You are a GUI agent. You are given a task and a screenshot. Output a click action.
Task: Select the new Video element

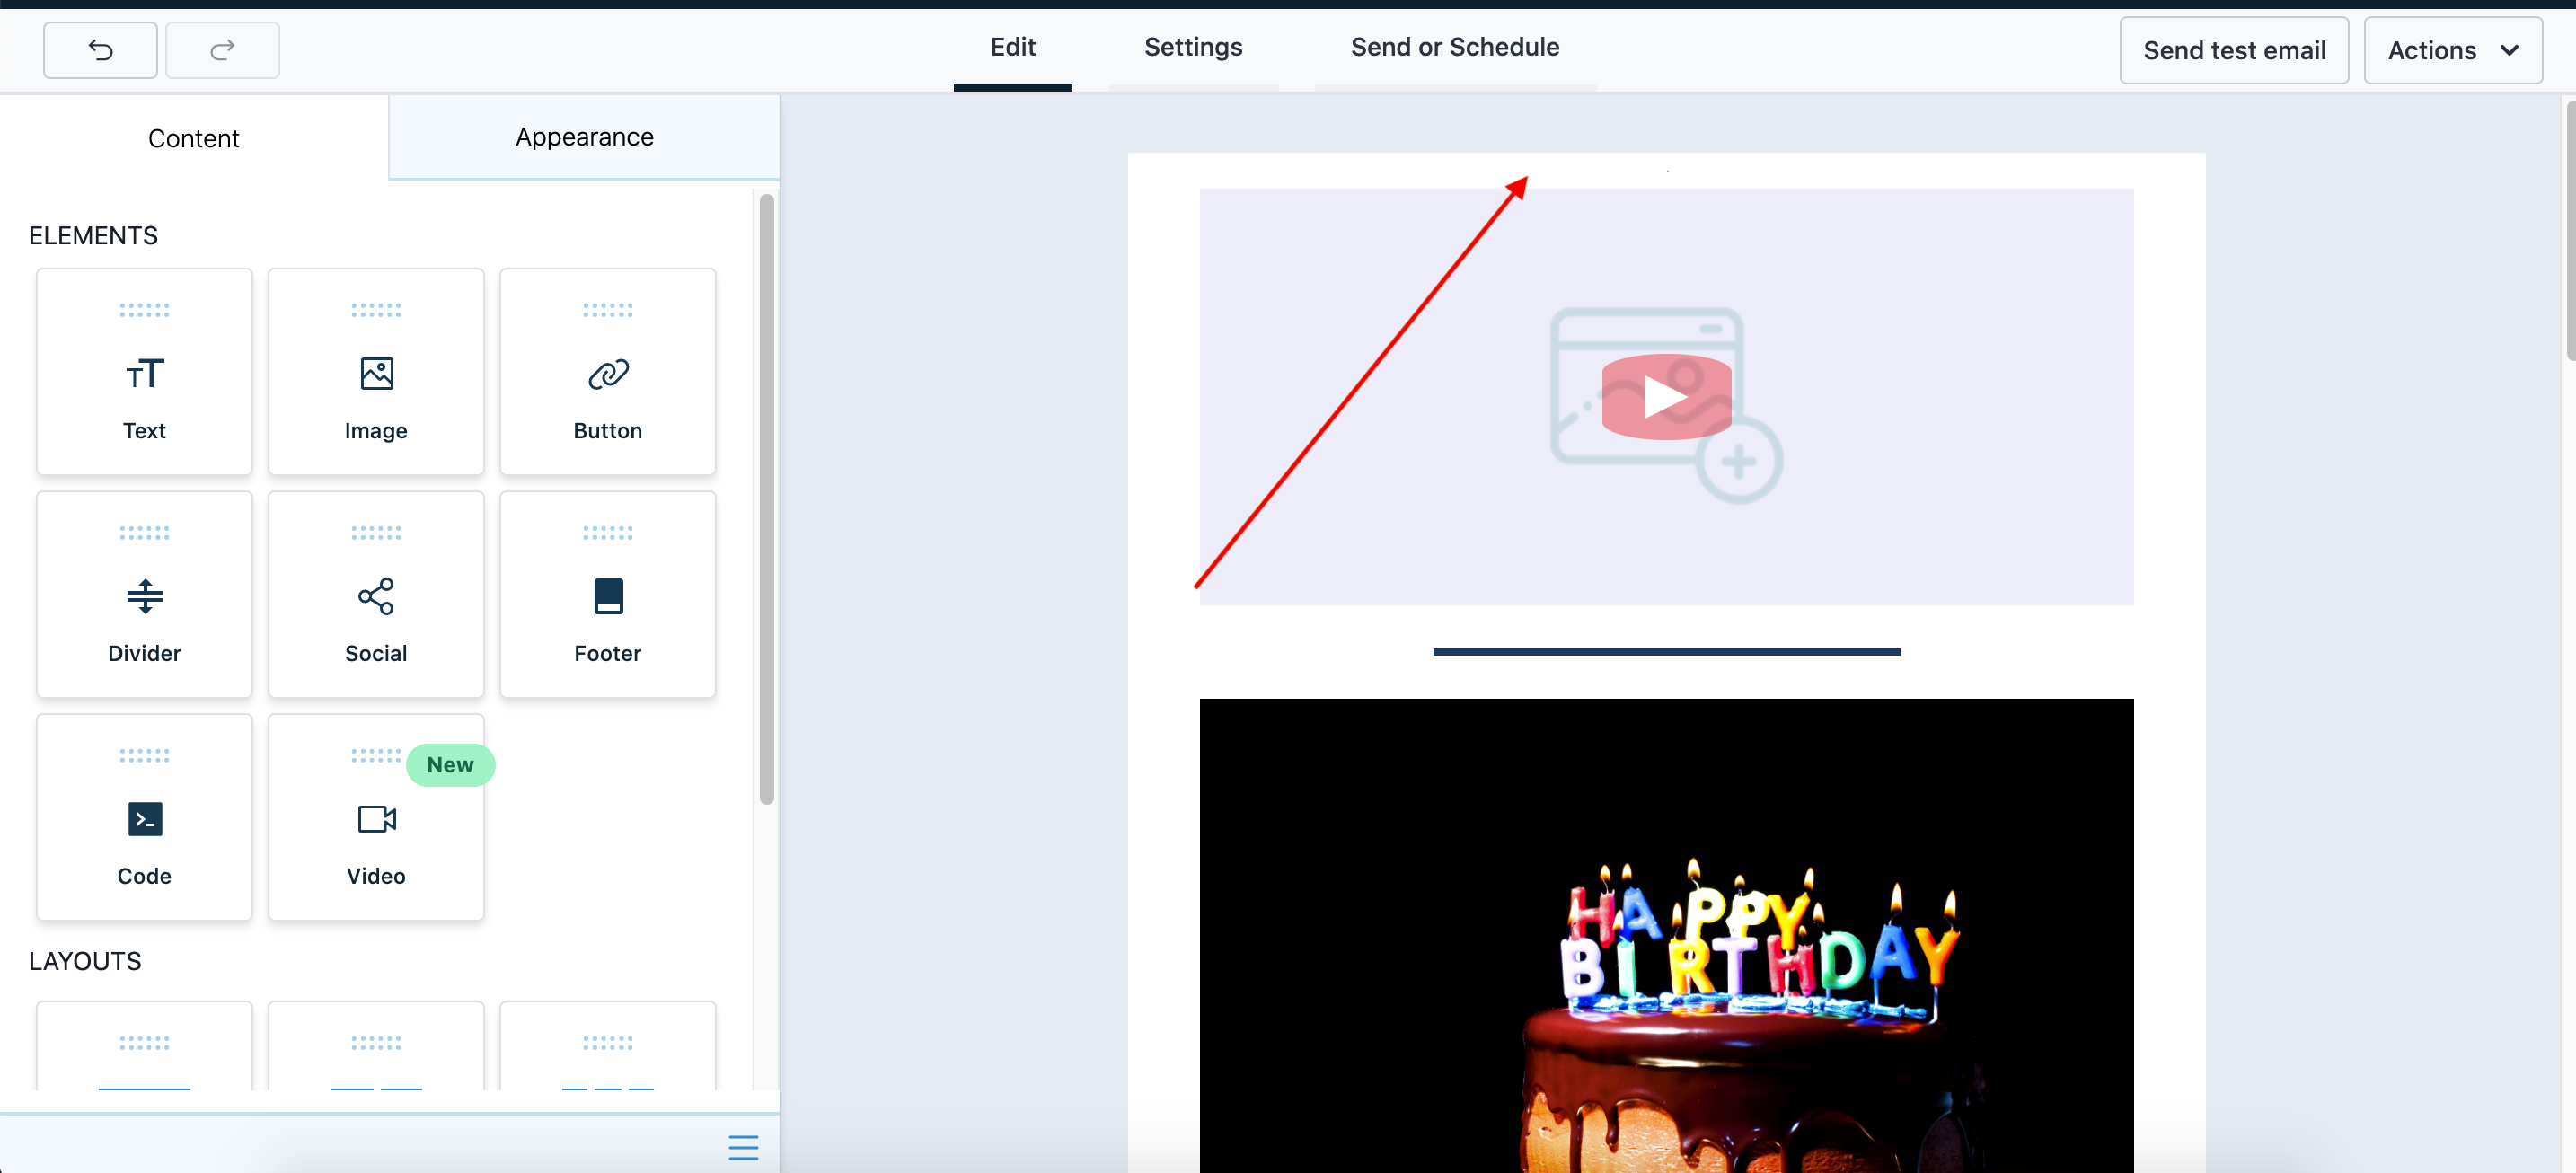pos(376,818)
